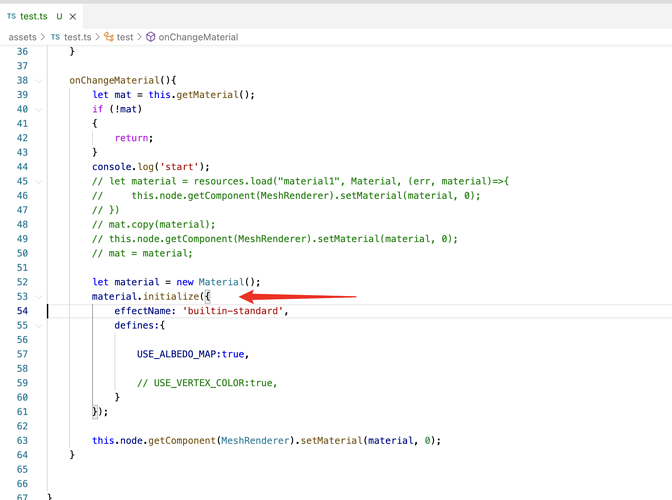Collapse the defines fold at line 55
672x500 pixels.
(39, 326)
